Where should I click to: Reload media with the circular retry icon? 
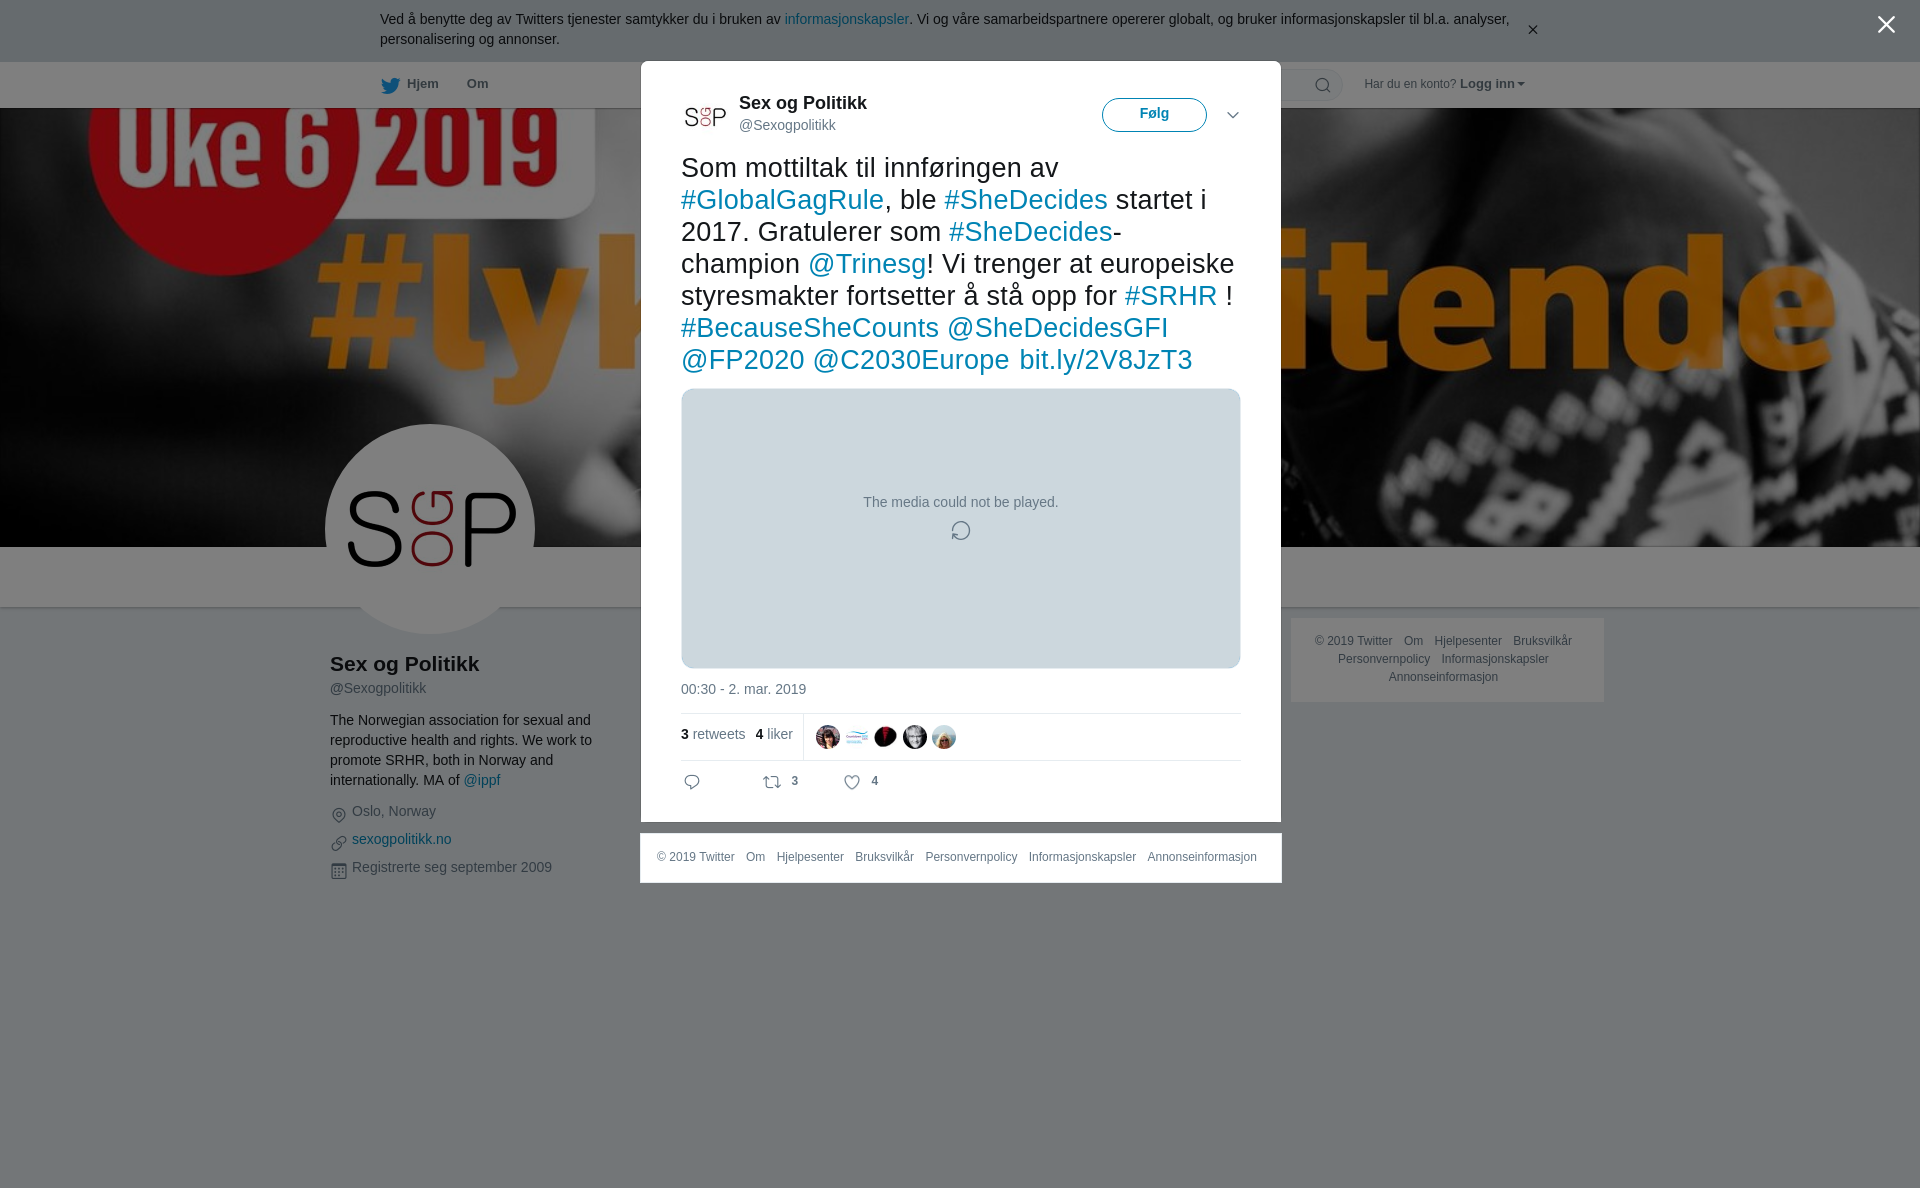click(961, 531)
